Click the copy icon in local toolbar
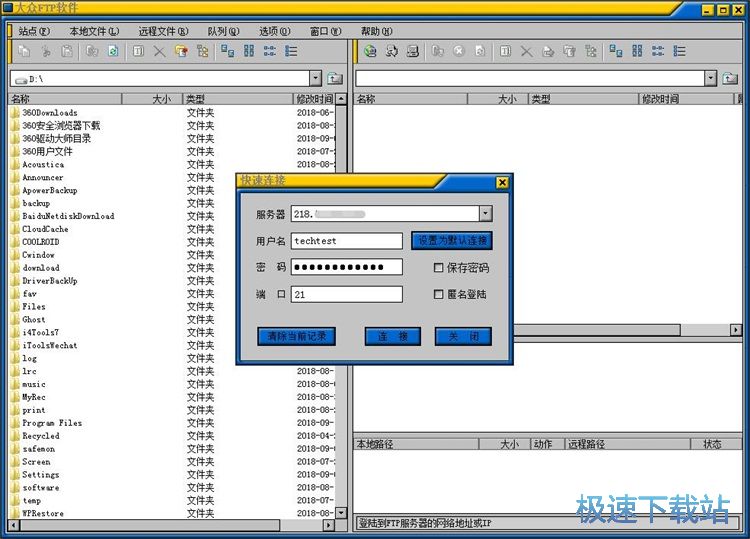This screenshot has width=750, height=539. click(x=23, y=51)
